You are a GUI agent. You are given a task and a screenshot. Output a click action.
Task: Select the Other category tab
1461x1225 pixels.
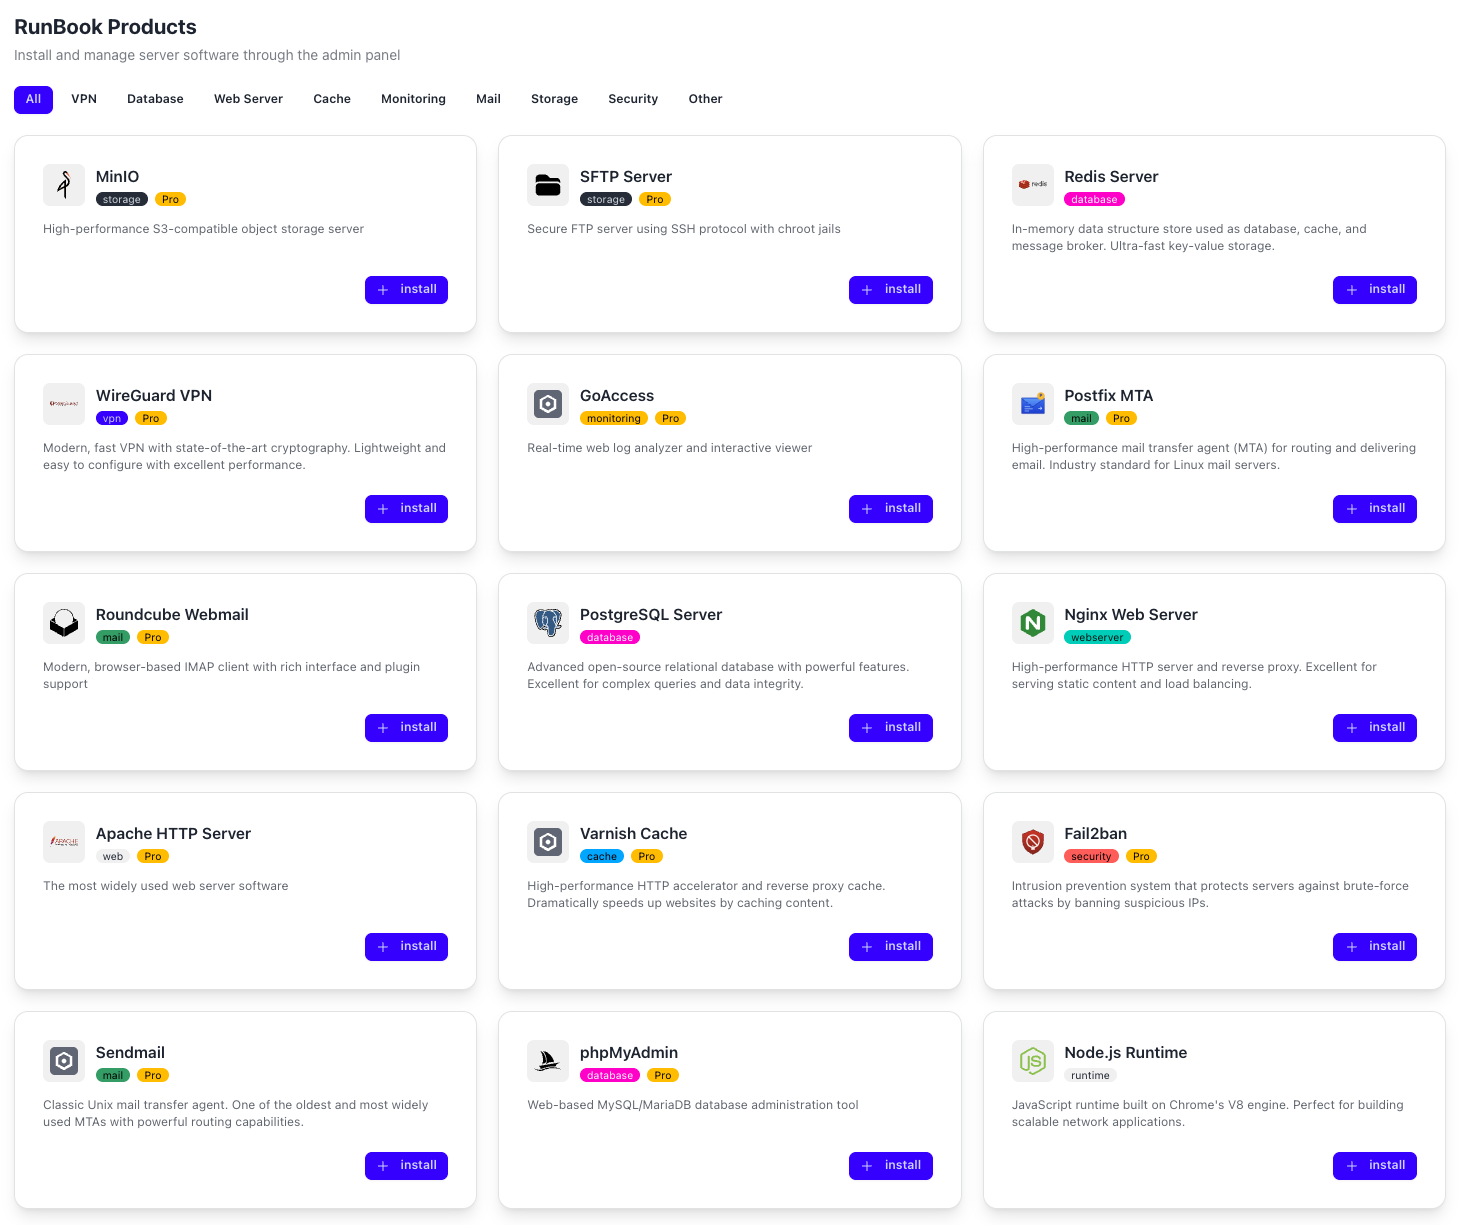tap(705, 99)
